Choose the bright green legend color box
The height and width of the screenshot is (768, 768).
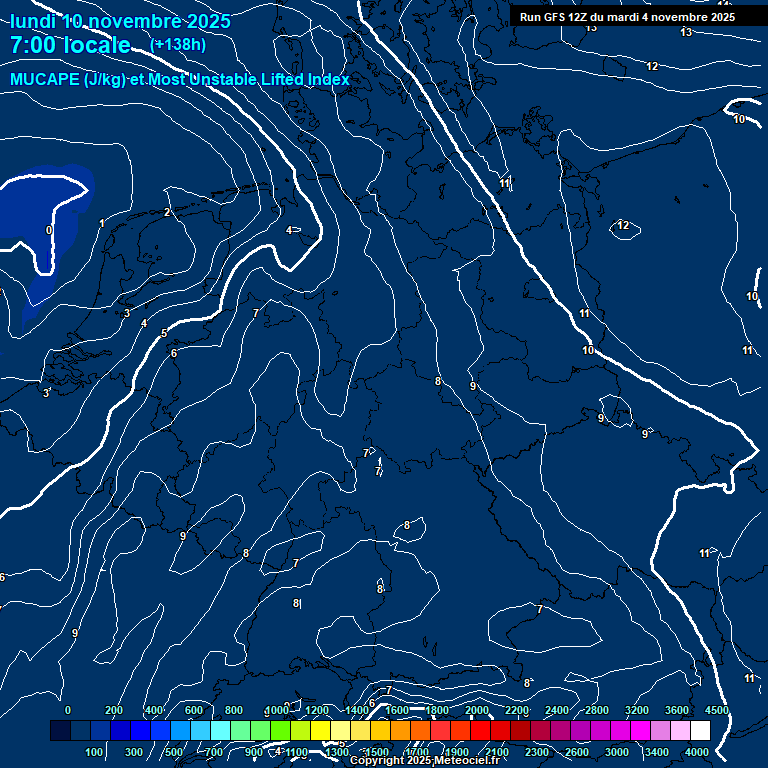(280, 732)
